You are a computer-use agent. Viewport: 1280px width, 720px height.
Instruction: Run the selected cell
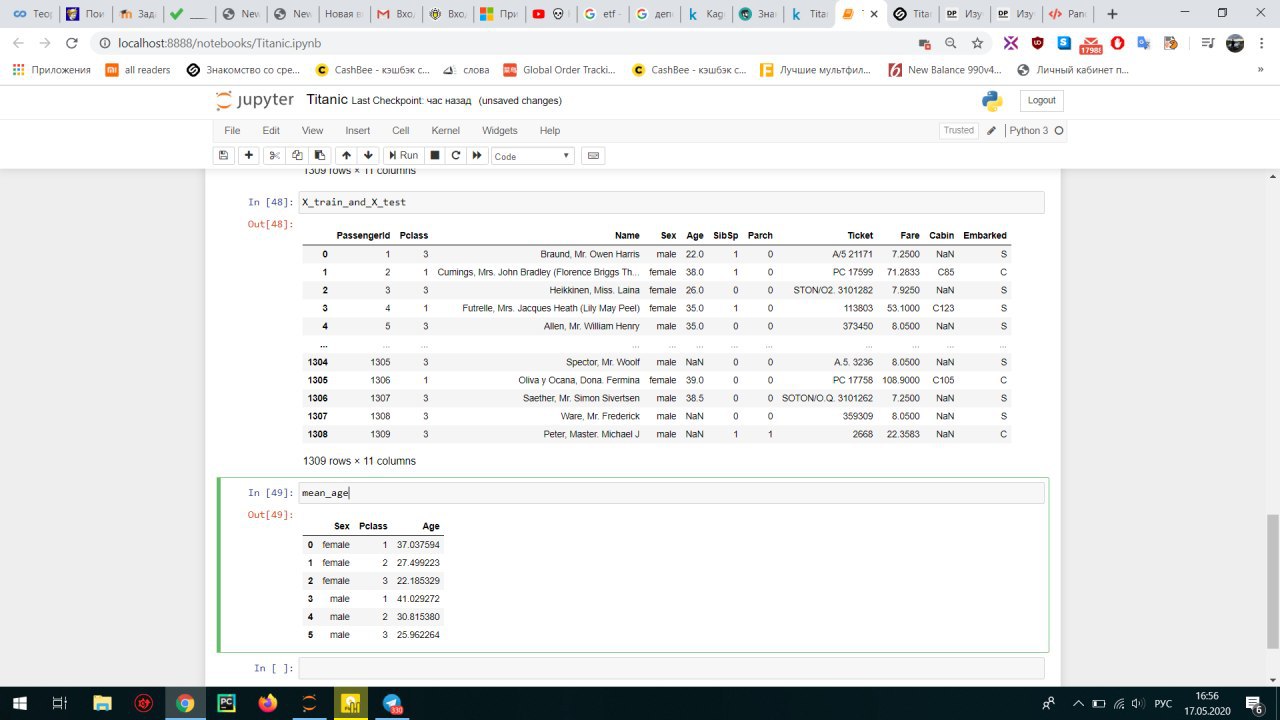(403, 155)
